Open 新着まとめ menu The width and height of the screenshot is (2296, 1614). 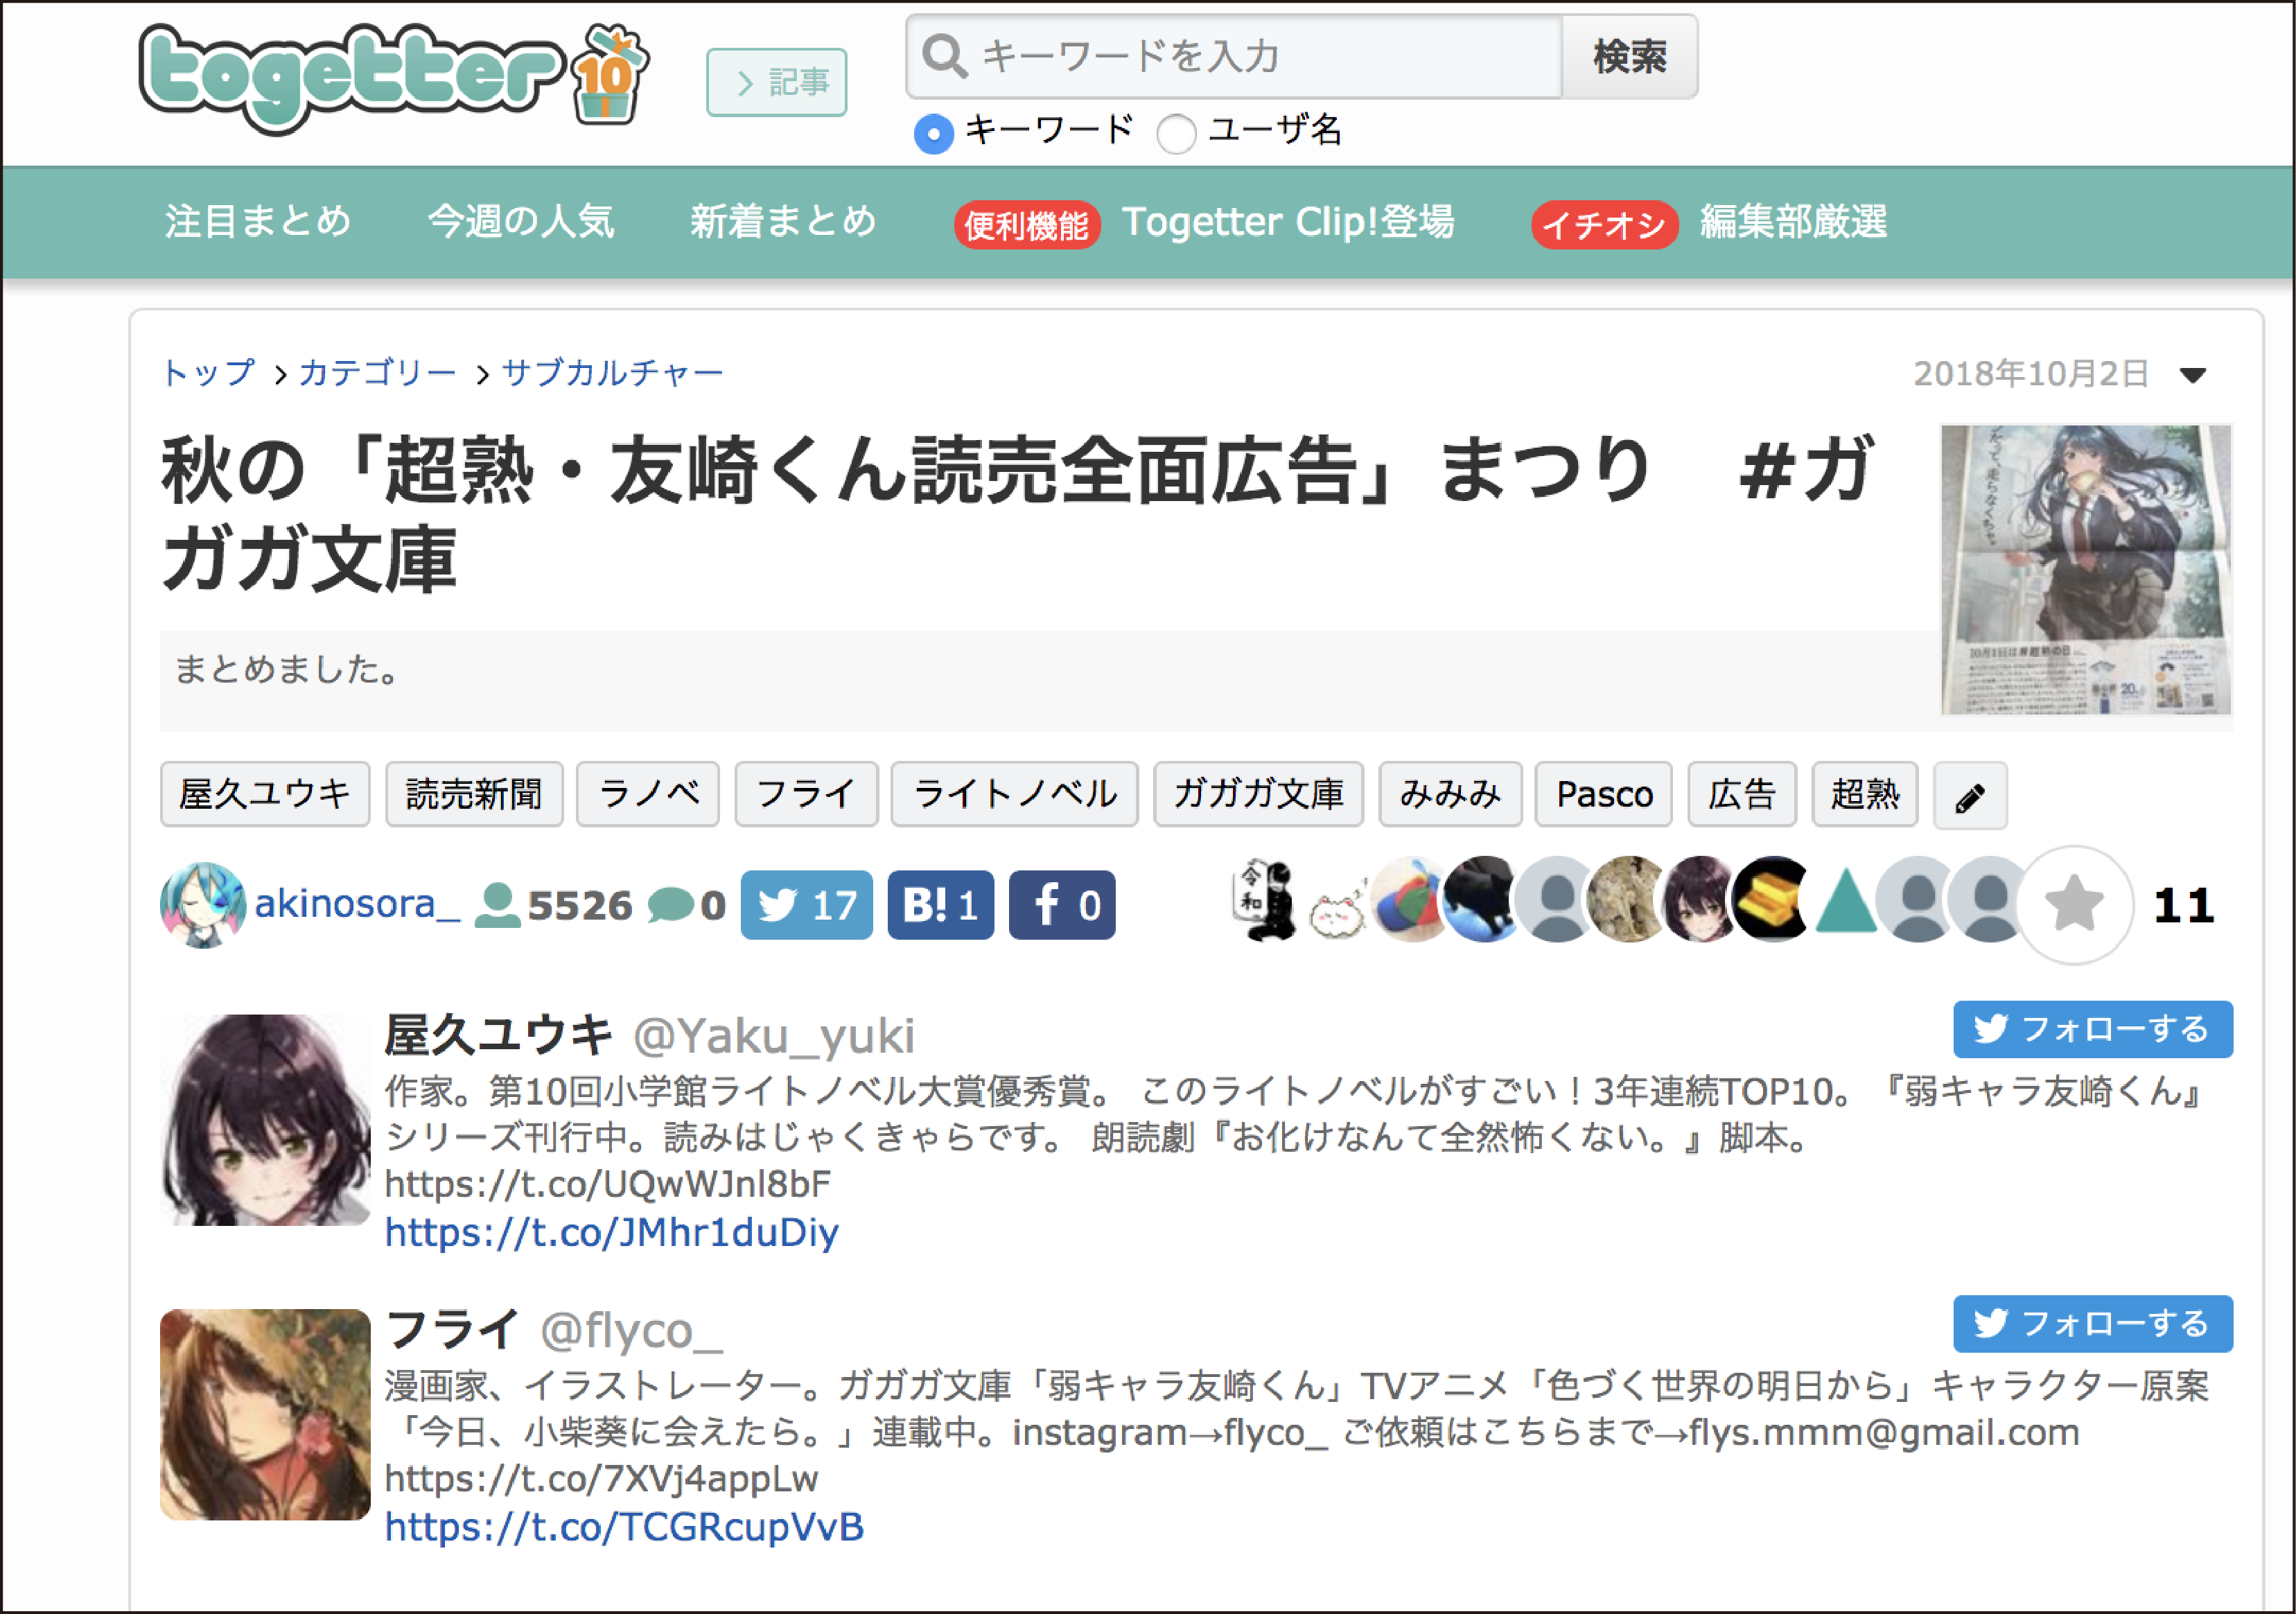coord(784,221)
